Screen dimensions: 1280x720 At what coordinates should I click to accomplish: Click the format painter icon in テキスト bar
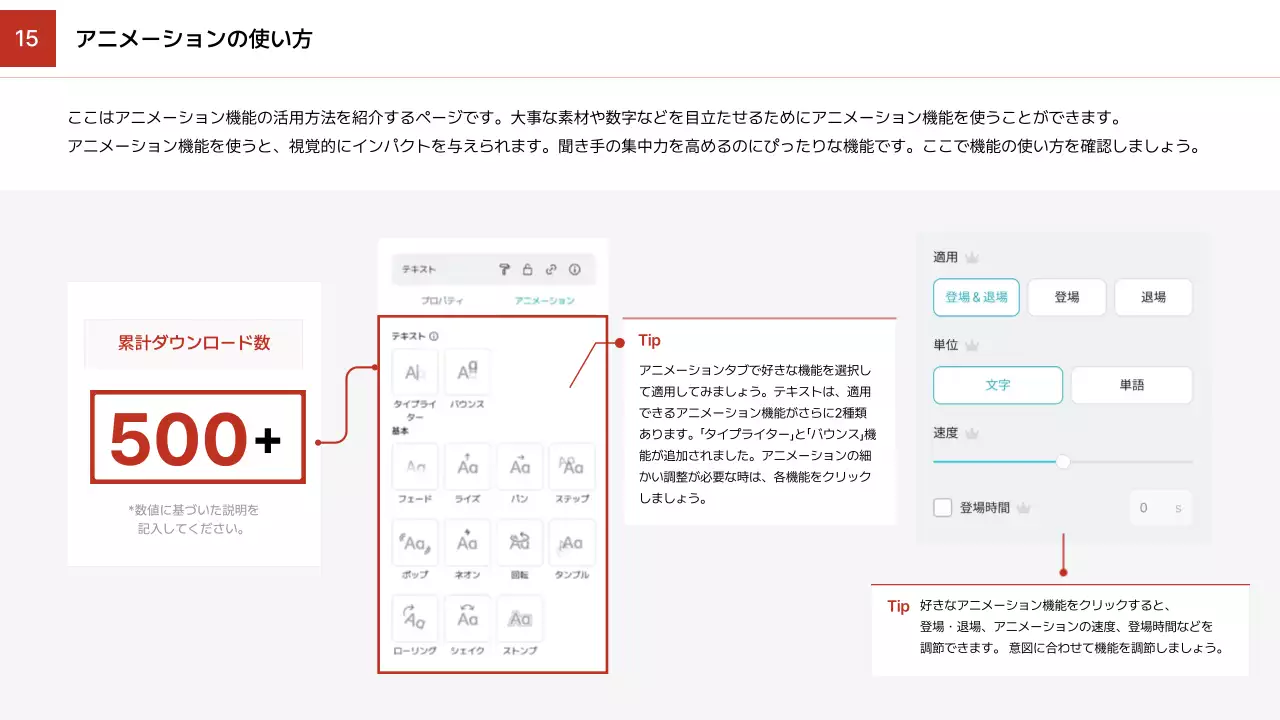click(505, 269)
